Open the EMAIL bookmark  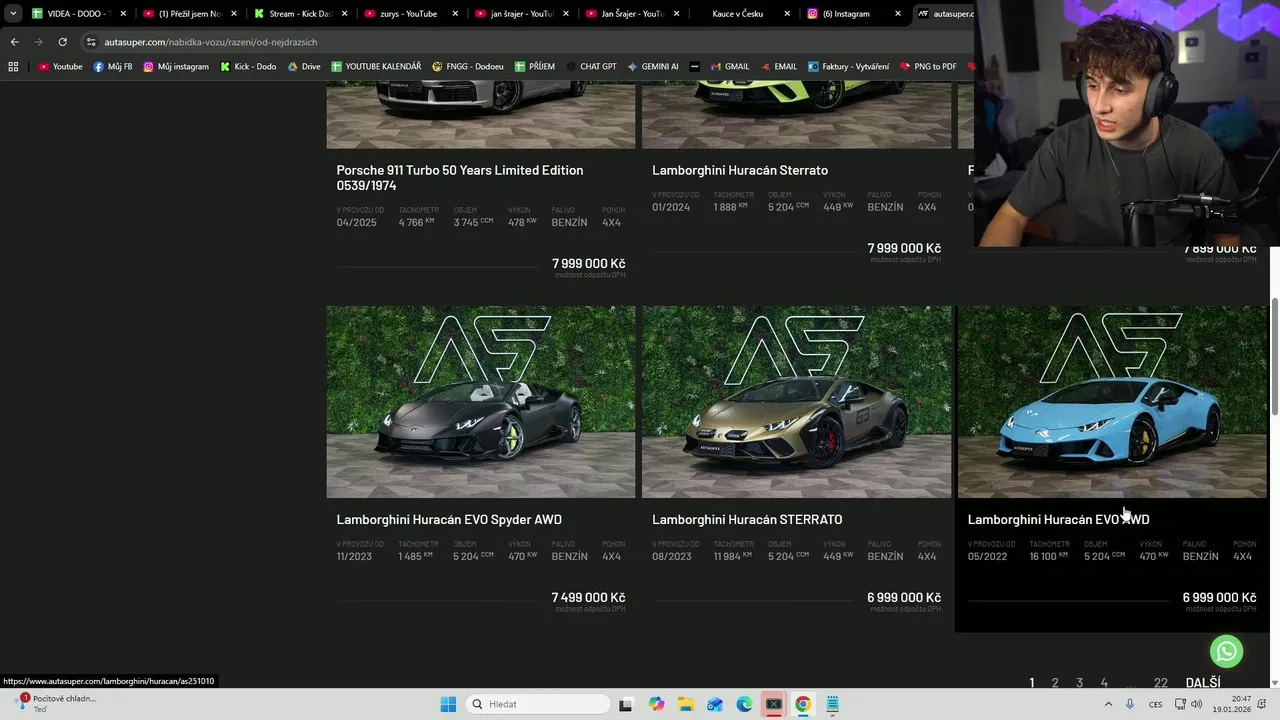click(778, 67)
